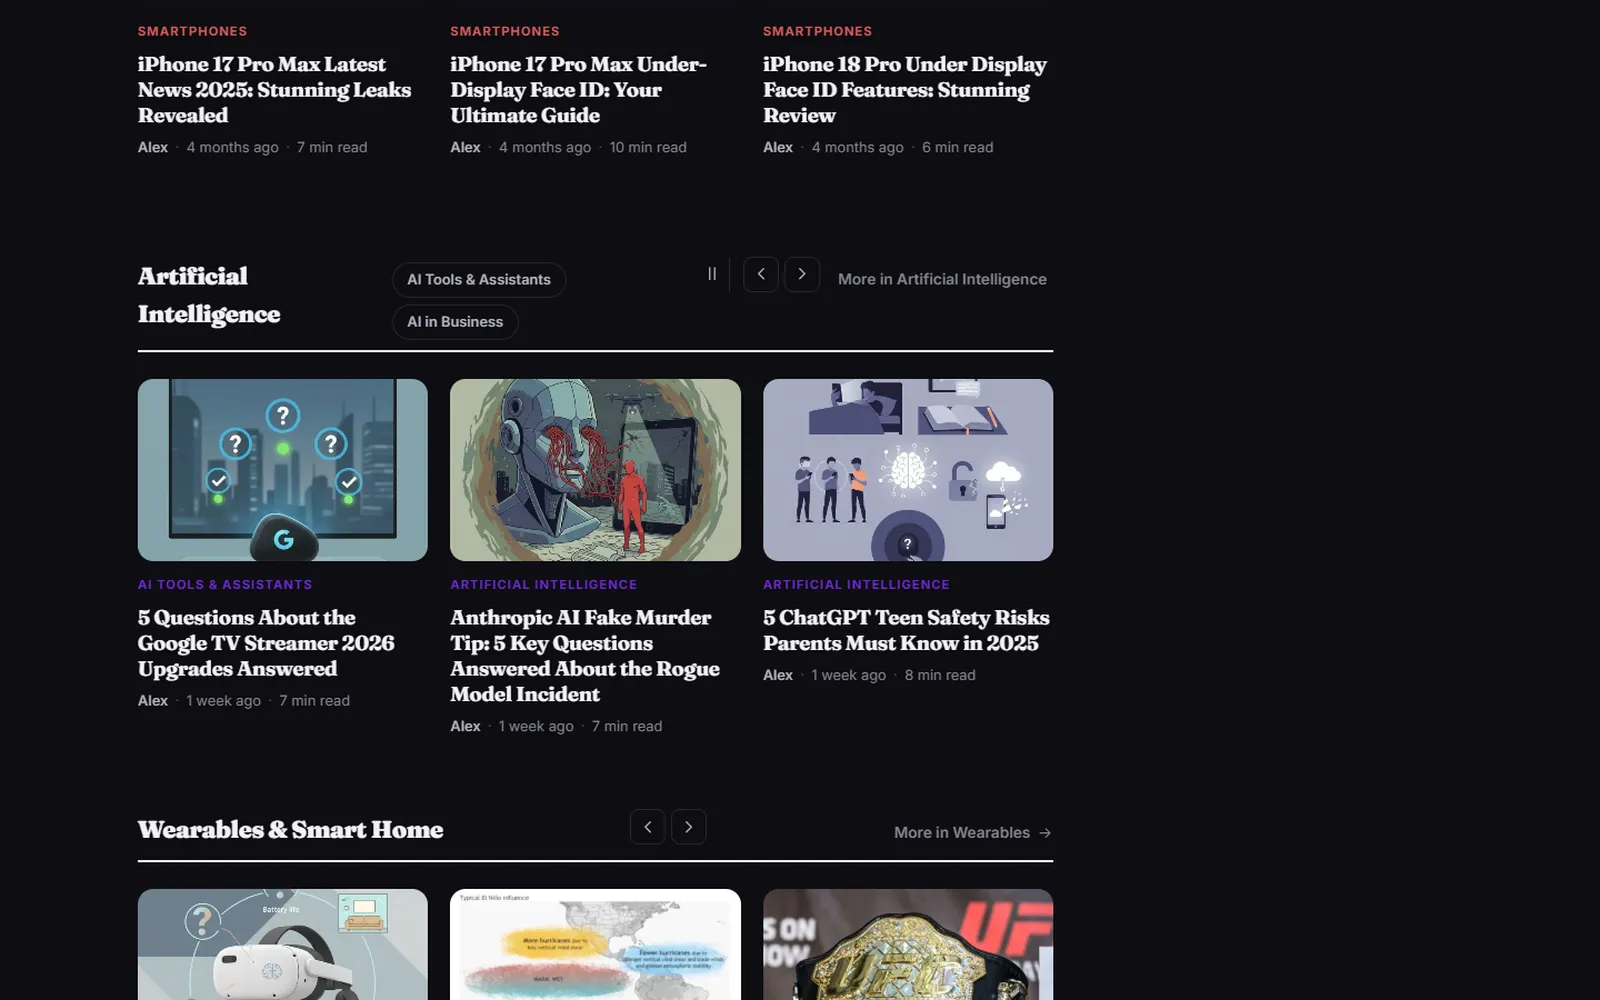Show previous Artificial Intelligence articles

pyautogui.click(x=761, y=274)
